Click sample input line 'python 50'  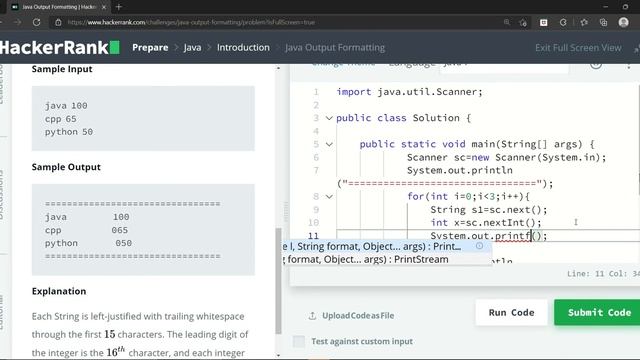pos(69,132)
